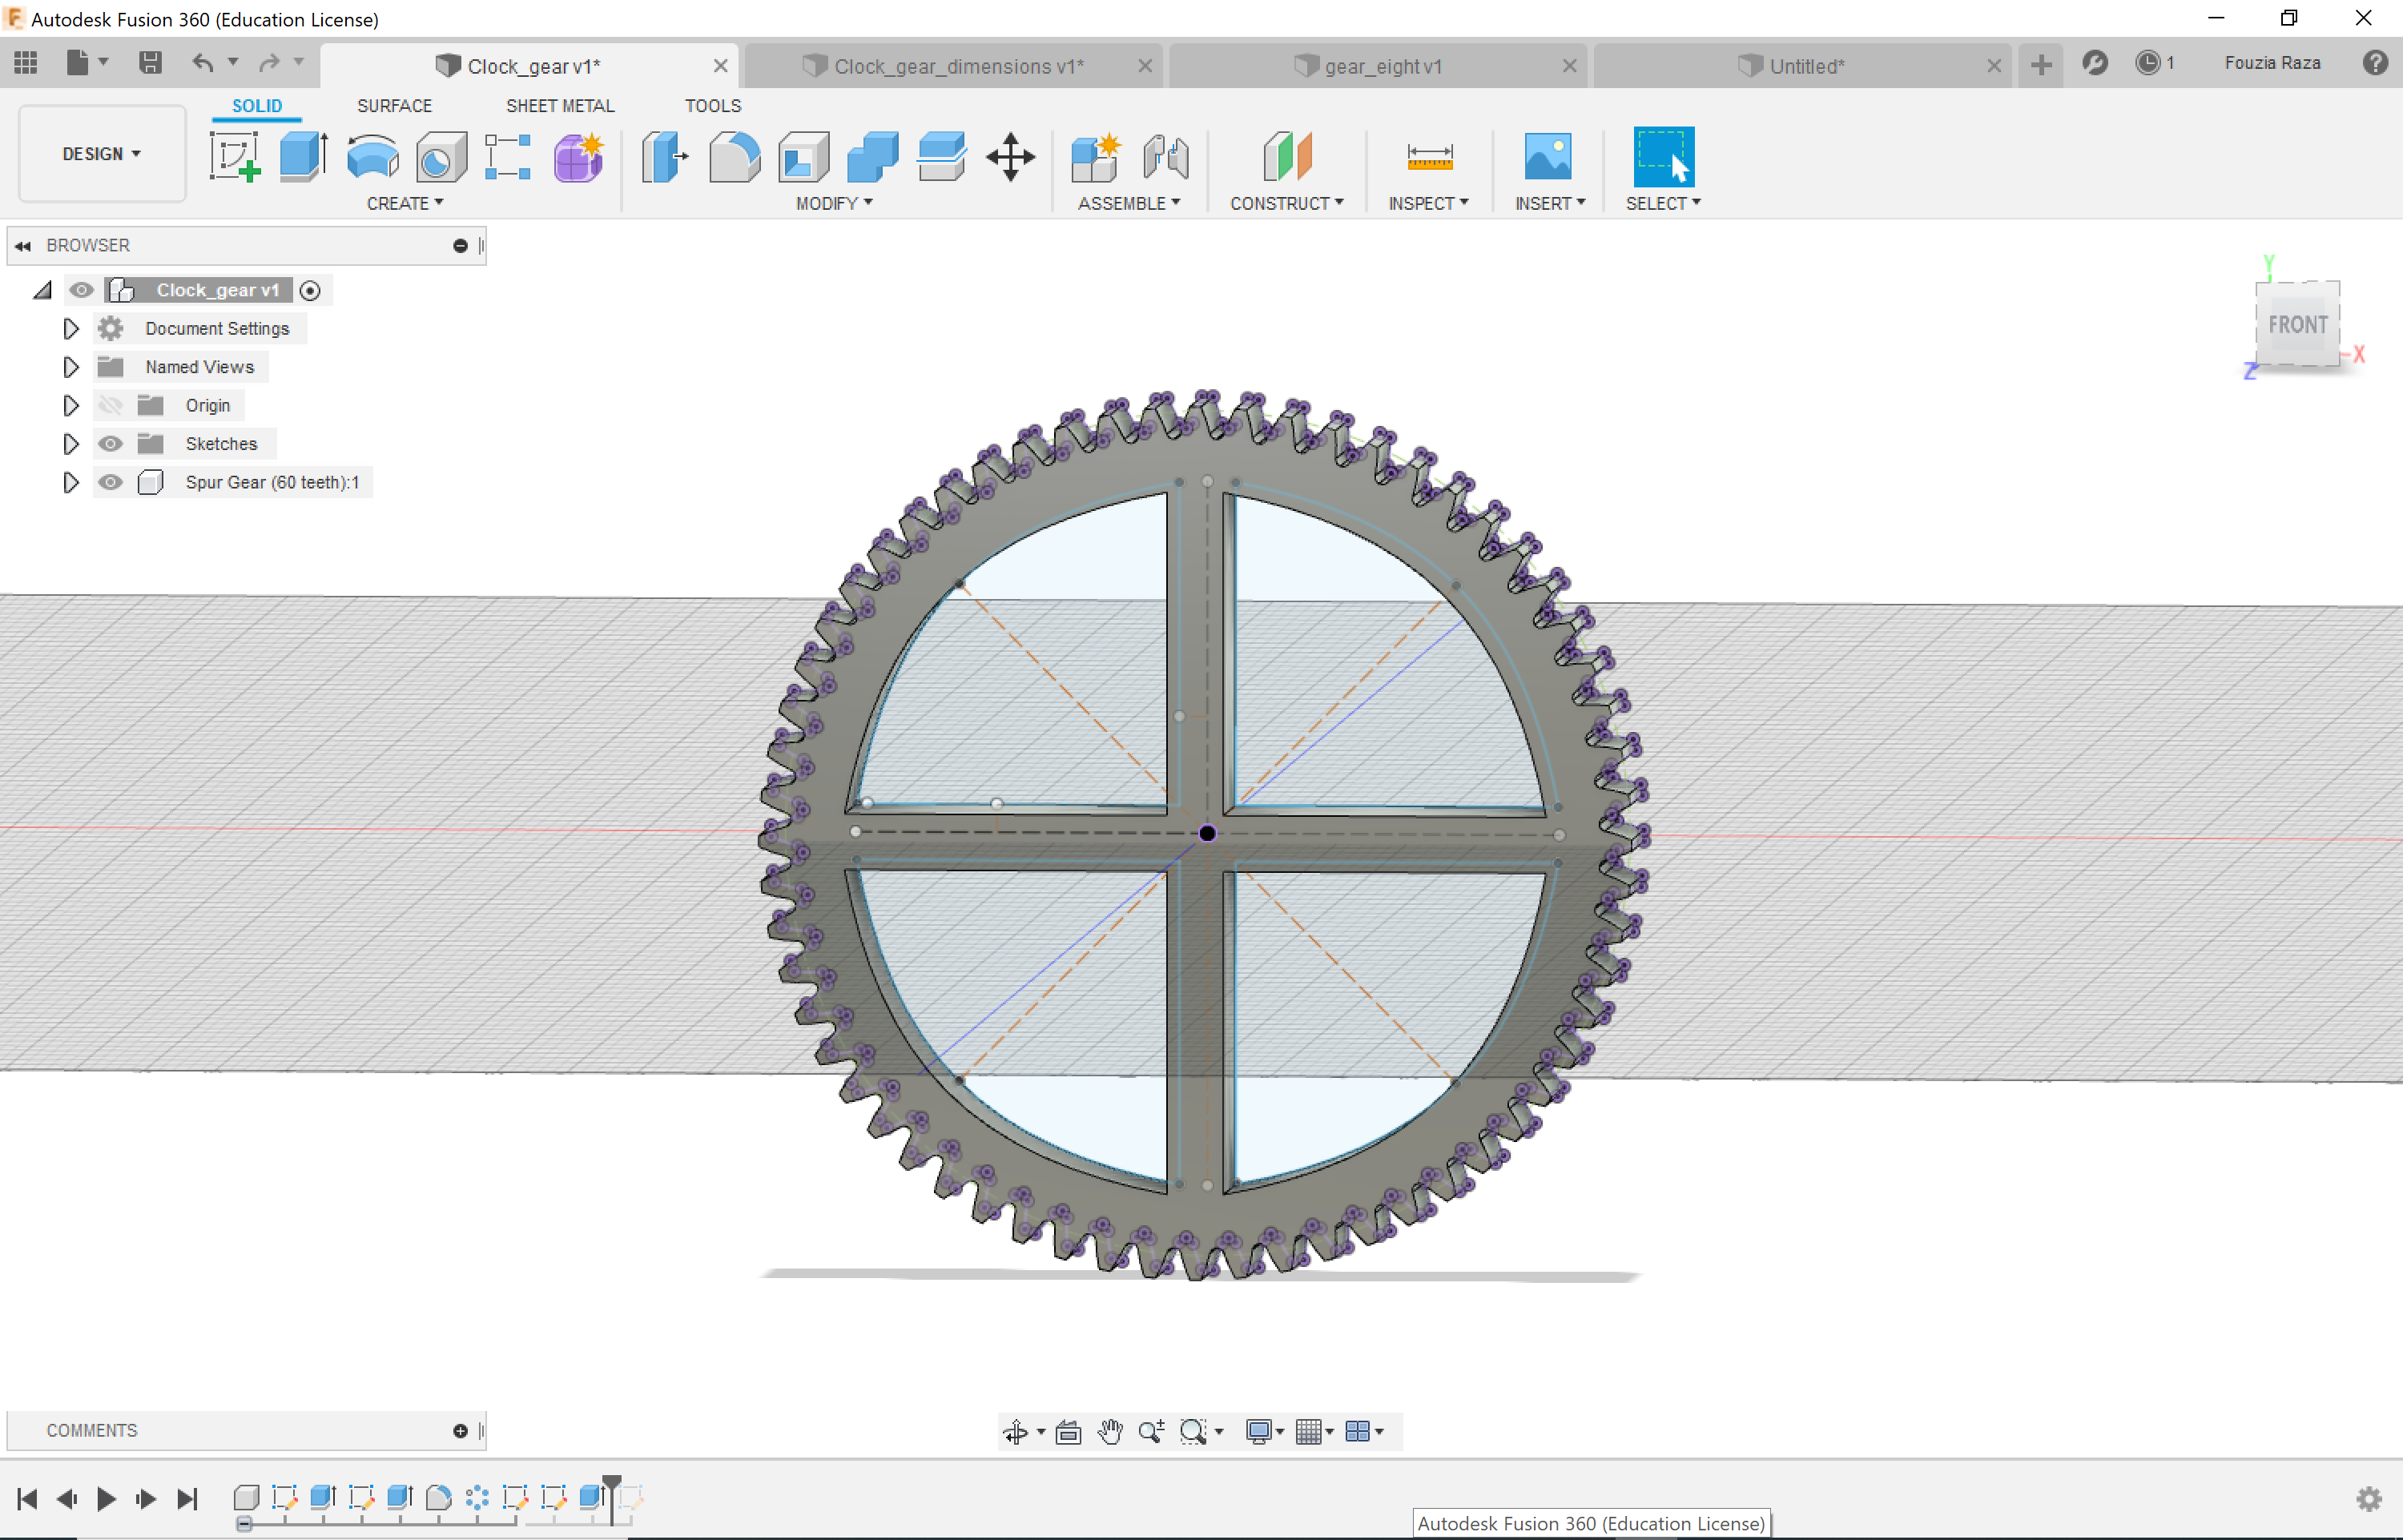
Task: Select the Orbit navigation tool
Action: pyautogui.click(x=1016, y=1432)
